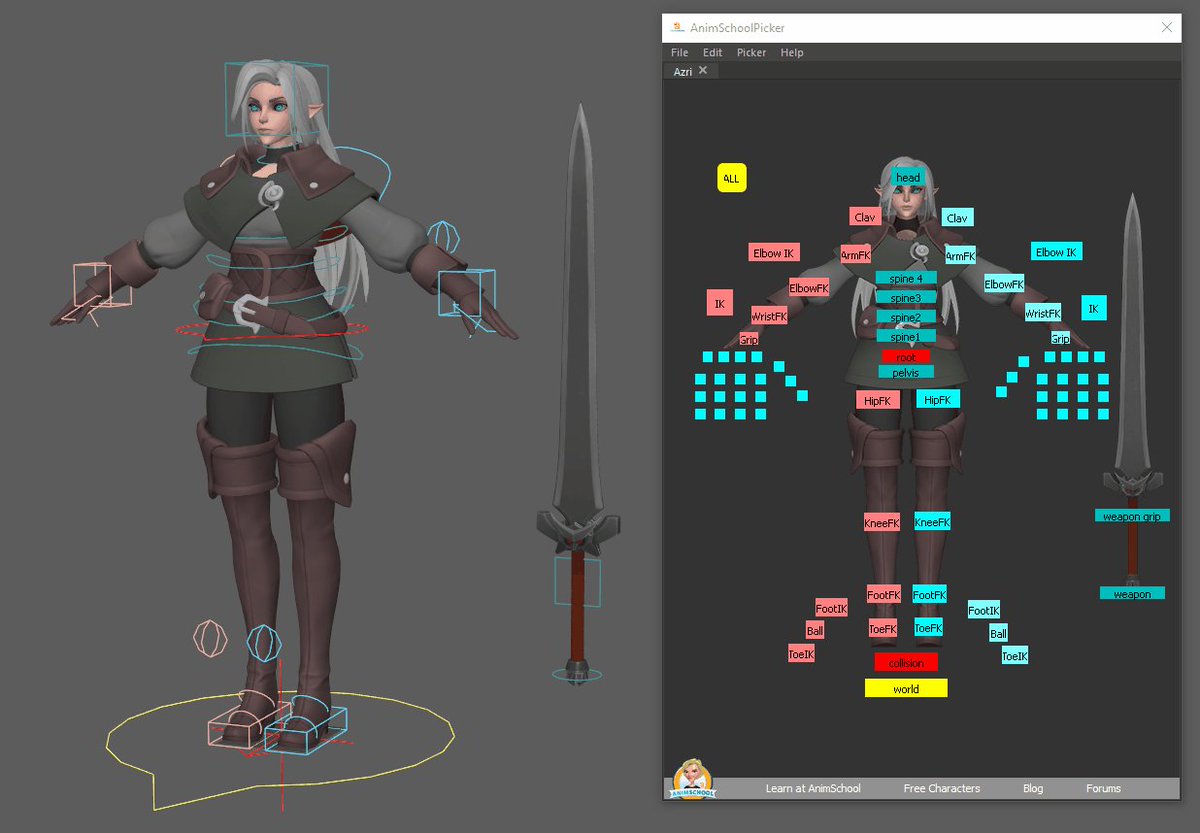This screenshot has height=833, width=1200.
Task: Click the pink Elbow IK button
Action: click(x=774, y=253)
